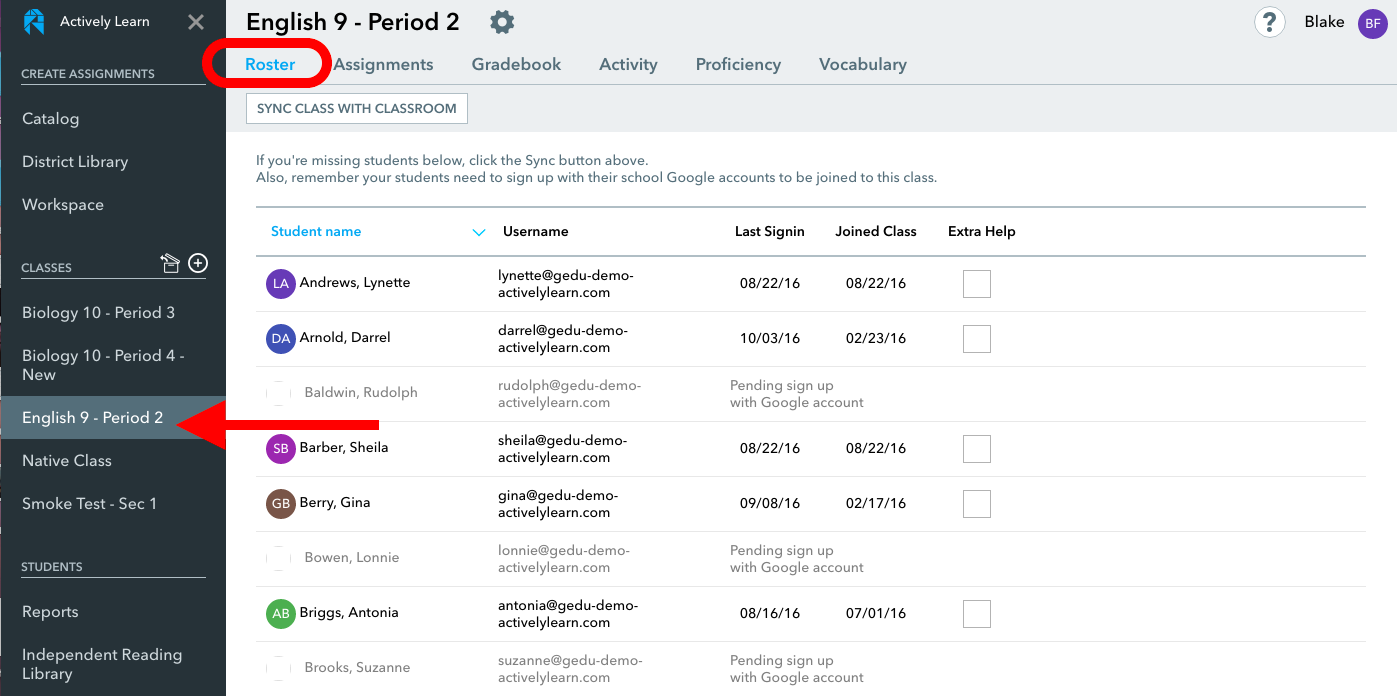Click Rudolph Baldwin's empty avatar circle
The width and height of the screenshot is (1397, 696).
(279, 393)
